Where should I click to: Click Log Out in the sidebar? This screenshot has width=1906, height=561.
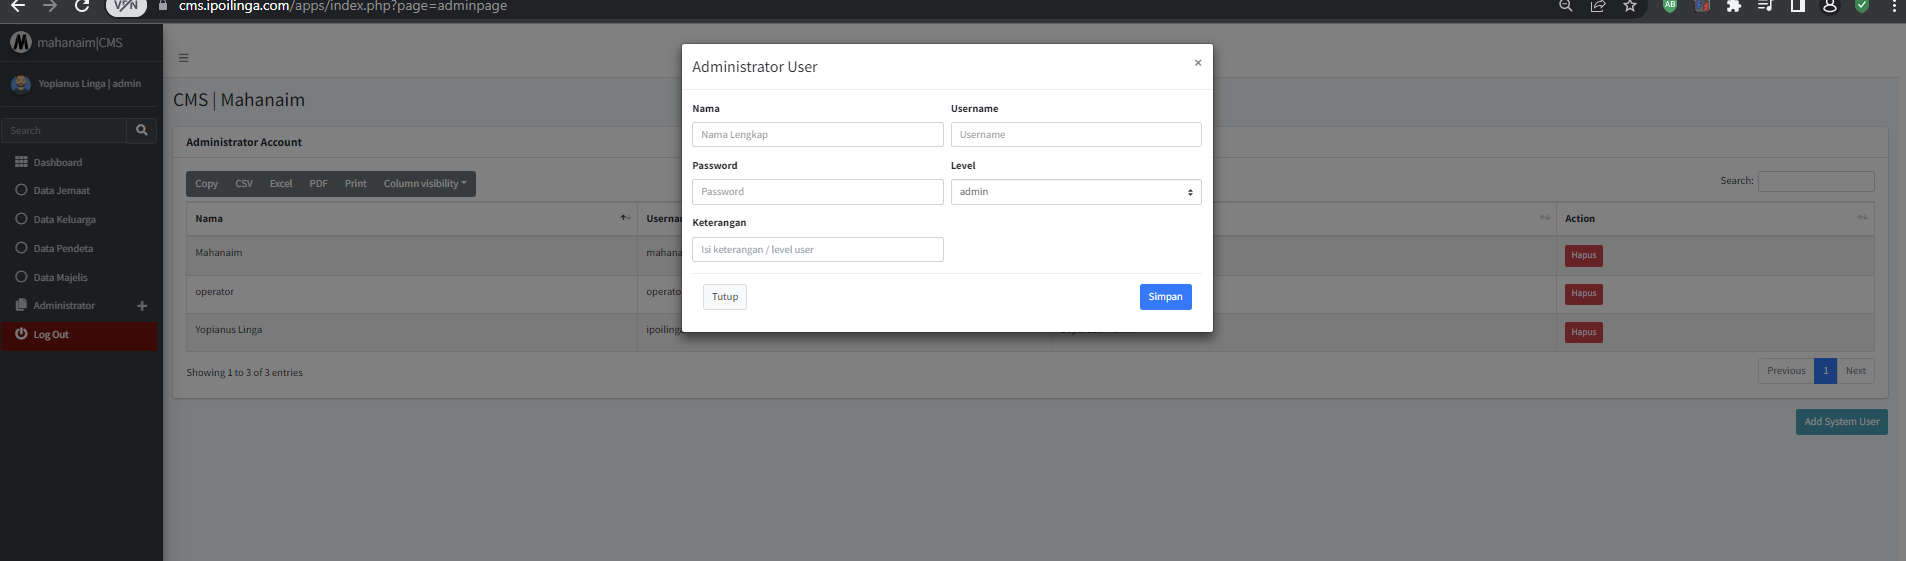pos(80,335)
